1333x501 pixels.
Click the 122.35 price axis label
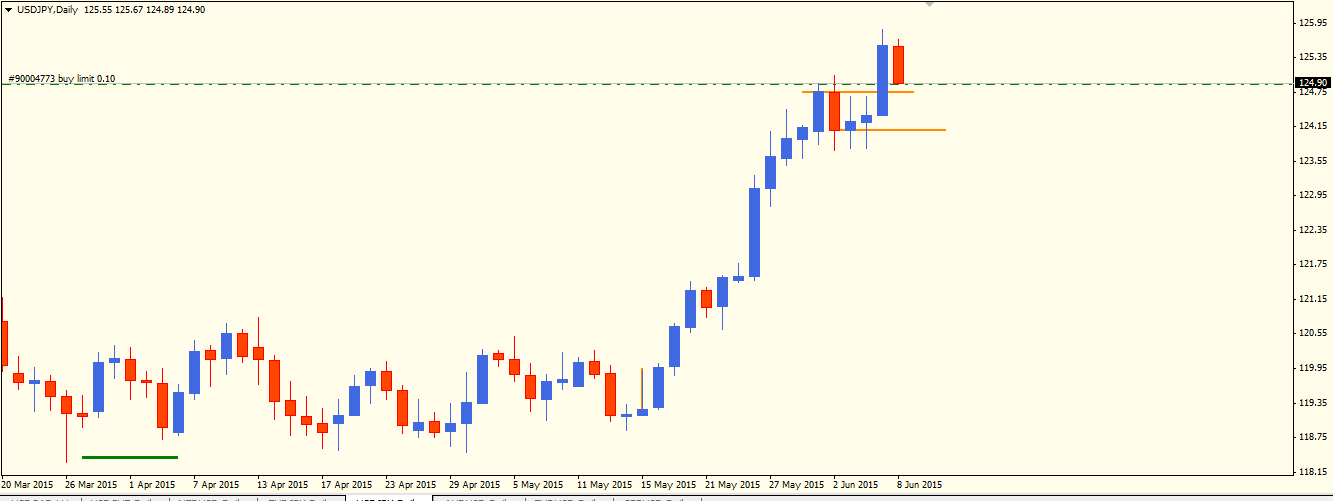click(x=1312, y=230)
